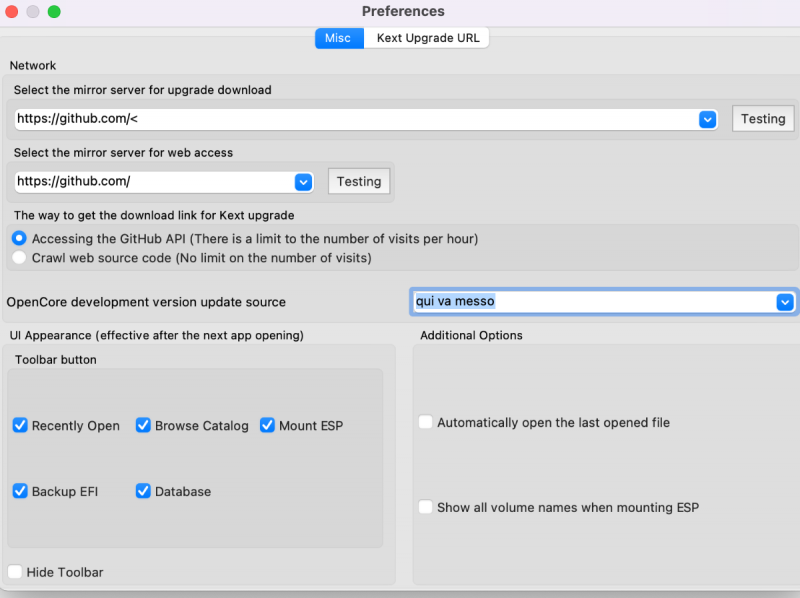Uncheck the Backup EFI checkbox
This screenshot has height=598, width=800.
click(20, 491)
